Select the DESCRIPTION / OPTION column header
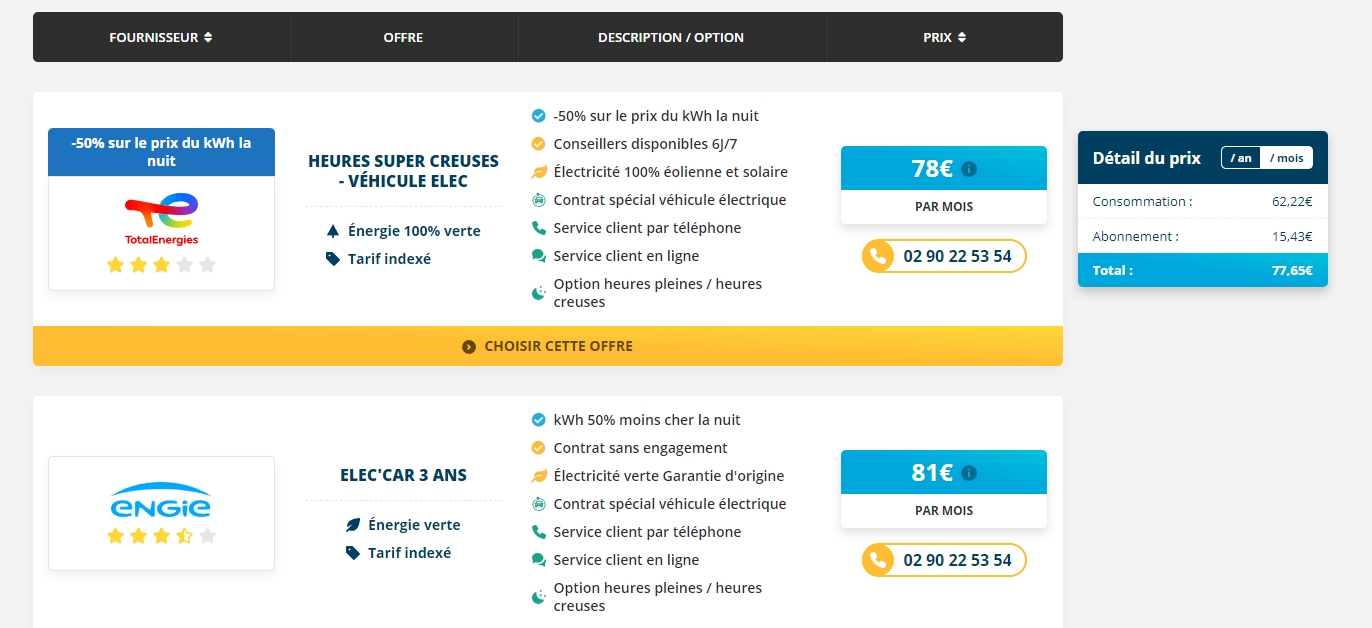This screenshot has height=628, width=1372. (x=671, y=37)
